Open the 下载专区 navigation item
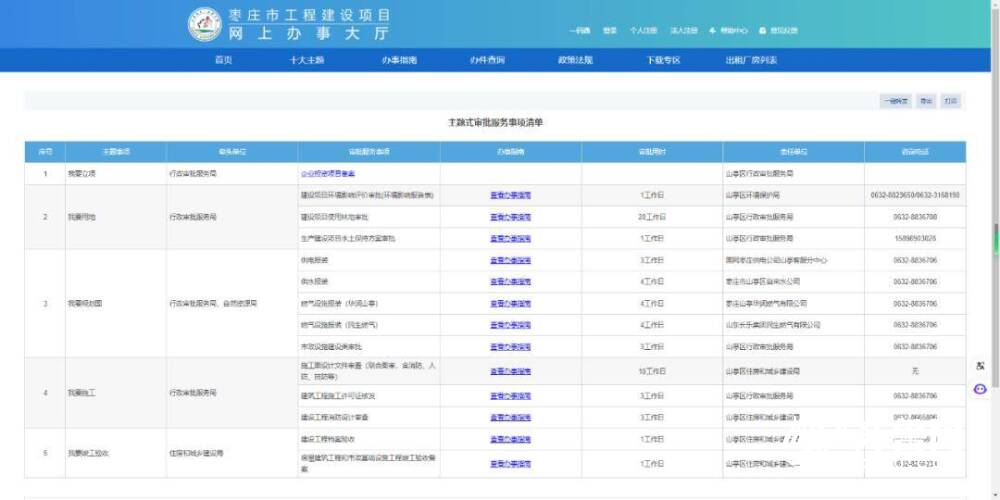Screen dimensions: 1000x500 tap(664, 61)
